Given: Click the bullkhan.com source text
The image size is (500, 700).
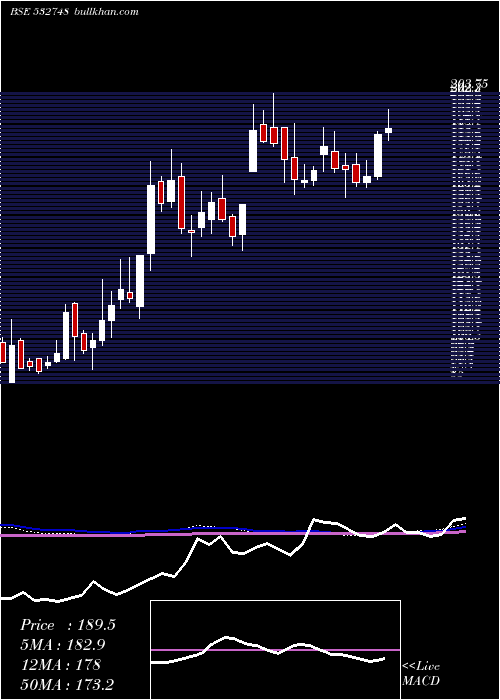Looking at the screenshot, I should click(x=105, y=12).
